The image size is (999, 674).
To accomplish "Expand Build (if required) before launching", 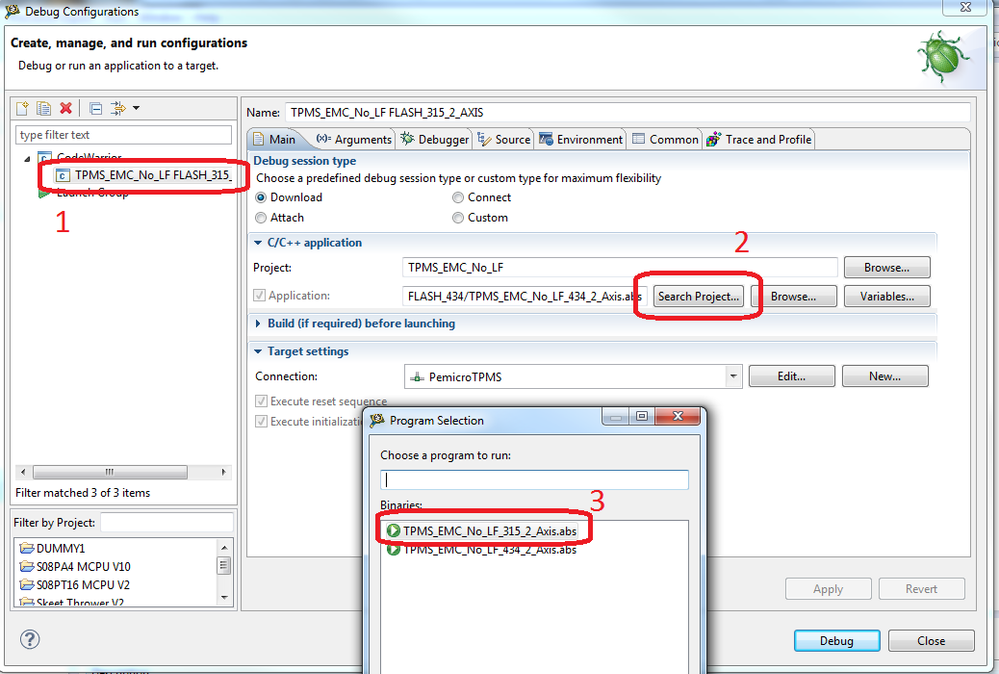I will point(258,324).
